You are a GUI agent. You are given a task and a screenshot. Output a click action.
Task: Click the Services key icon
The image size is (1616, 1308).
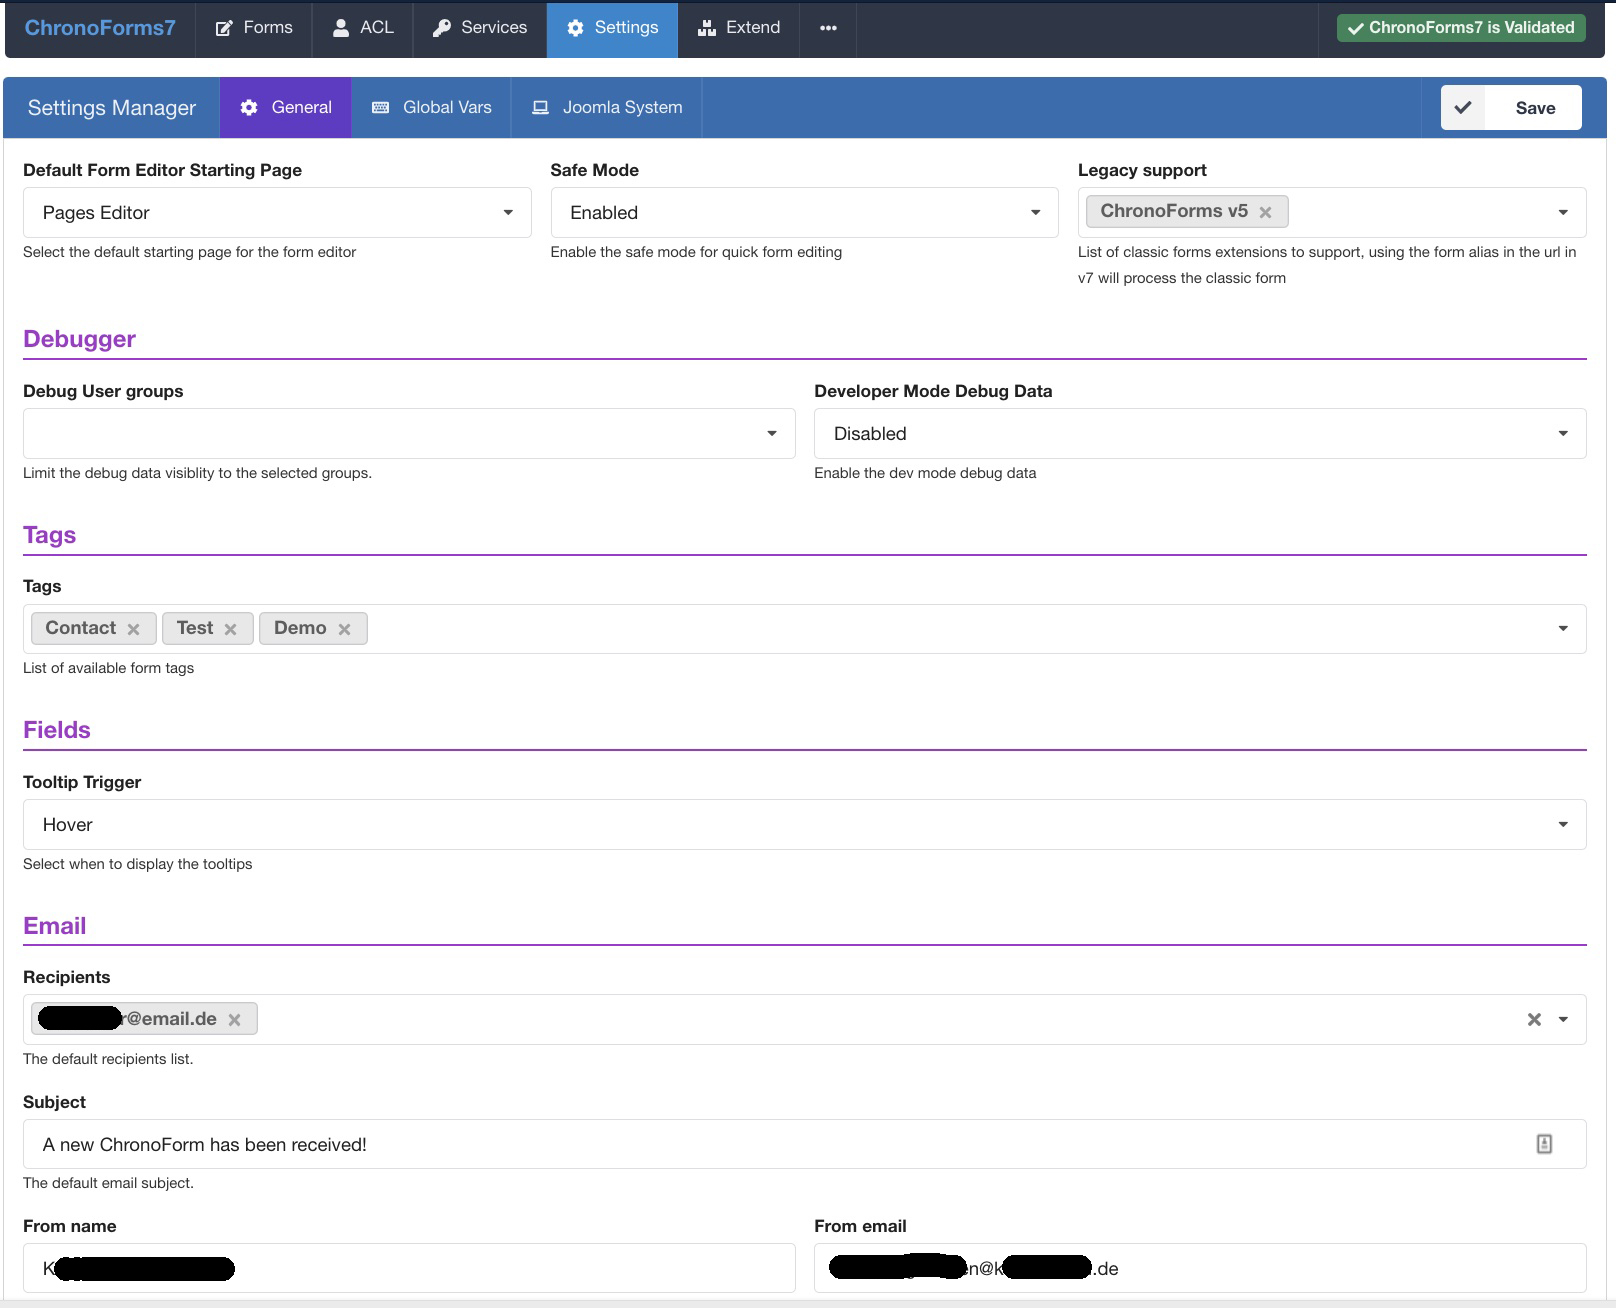click(x=442, y=28)
